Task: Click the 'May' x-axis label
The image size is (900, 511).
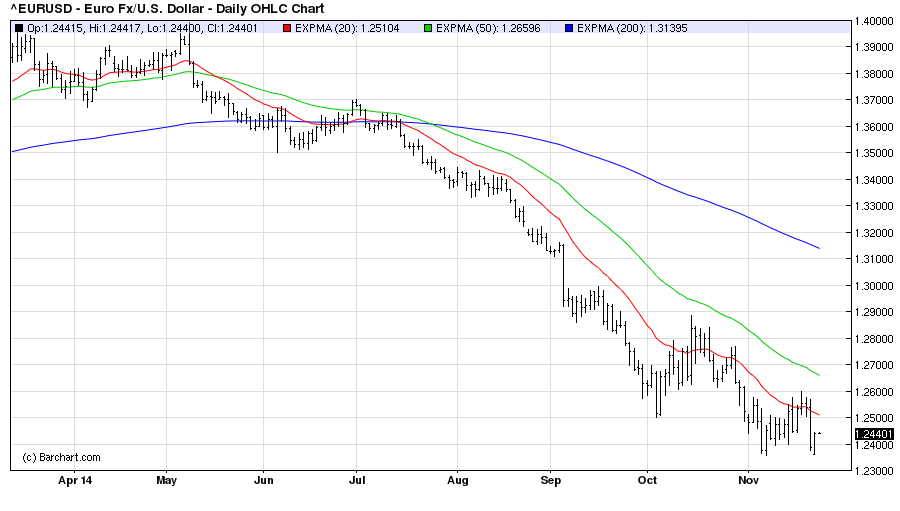Action: point(166,480)
